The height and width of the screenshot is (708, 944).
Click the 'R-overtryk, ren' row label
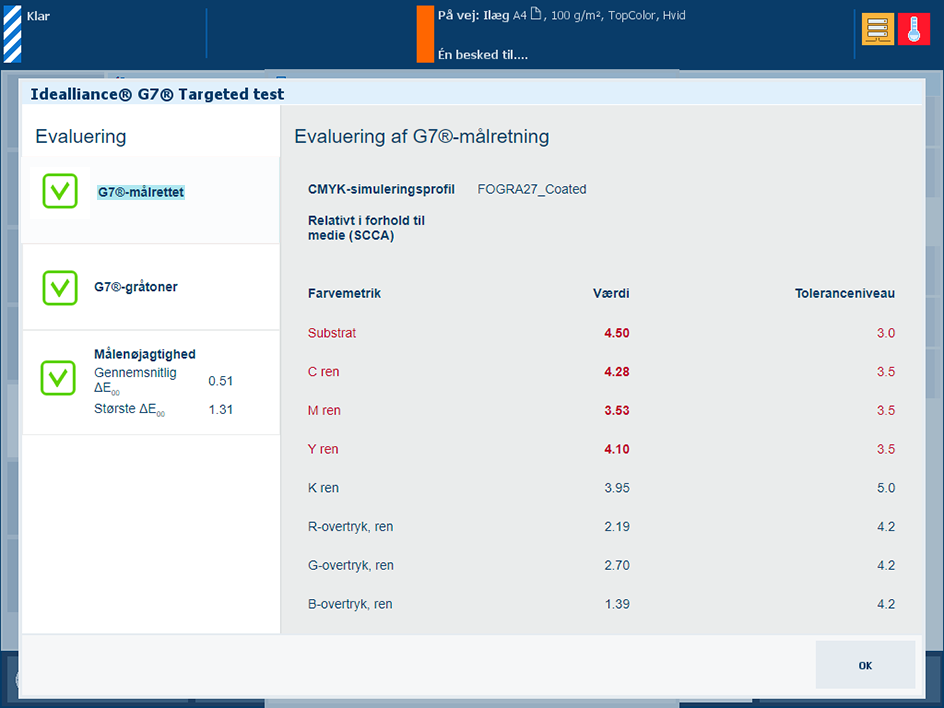click(x=350, y=527)
